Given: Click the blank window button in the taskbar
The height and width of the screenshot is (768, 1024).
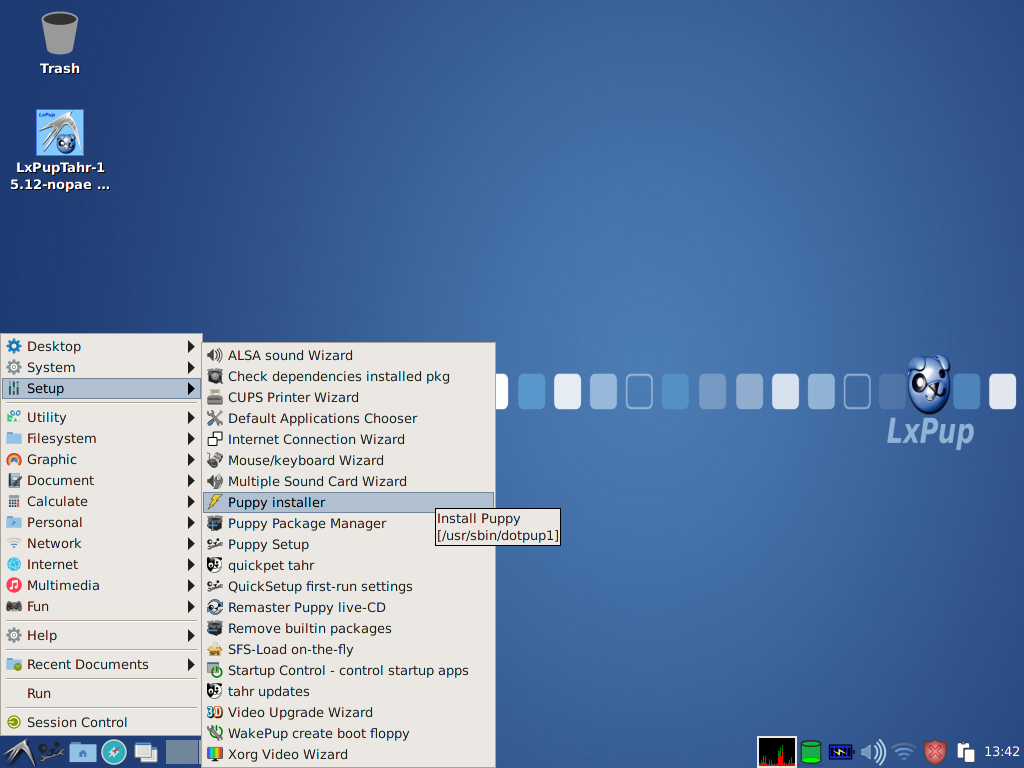Looking at the screenshot, I should pyautogui.click(x=182, y=752).
